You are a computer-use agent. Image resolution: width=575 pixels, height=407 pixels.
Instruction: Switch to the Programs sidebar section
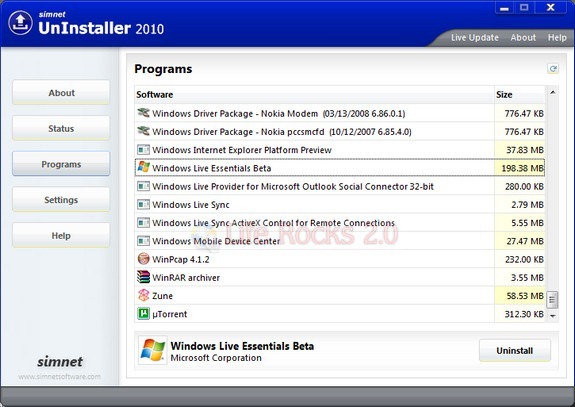coord(61,164)
